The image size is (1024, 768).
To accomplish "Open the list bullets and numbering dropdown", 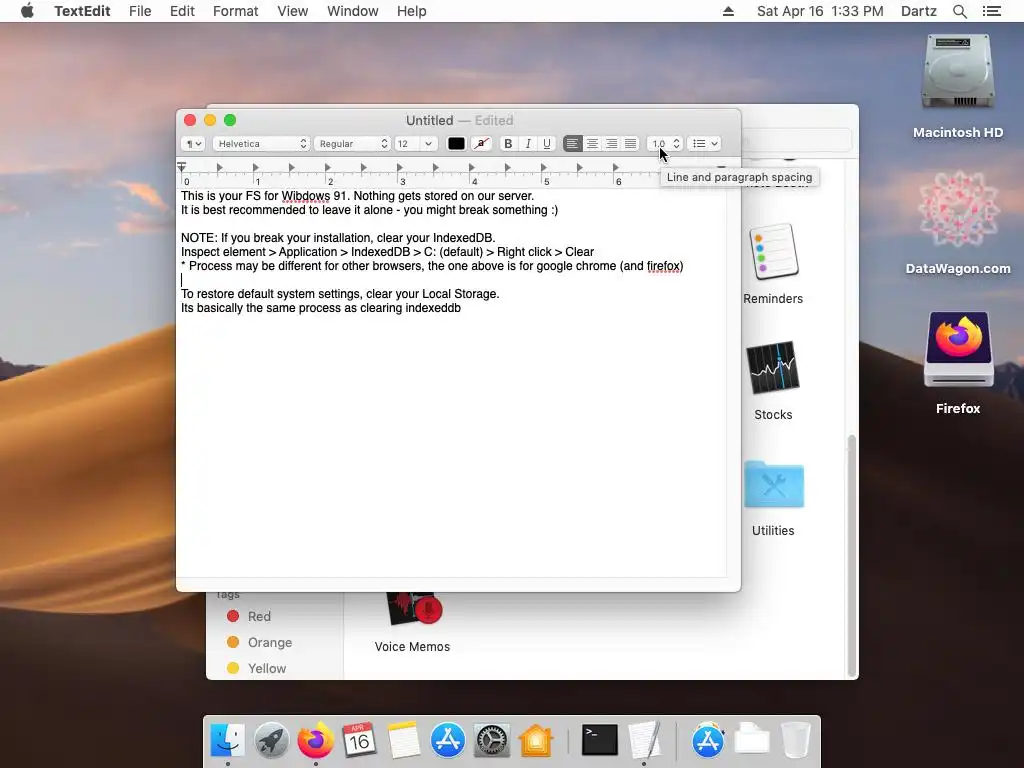I will click(704, 144).
